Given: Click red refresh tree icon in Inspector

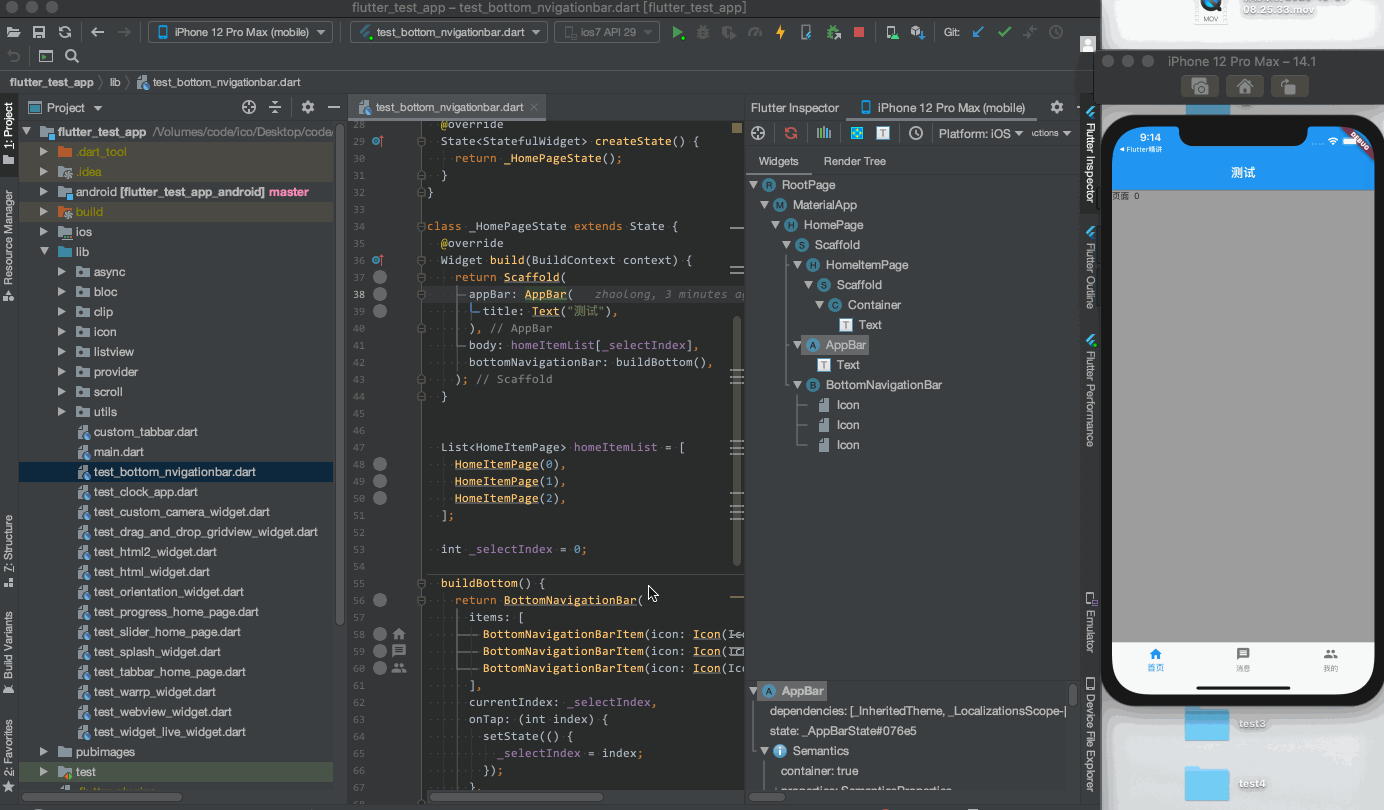Looking at the screenshot, I should [791, 133].
